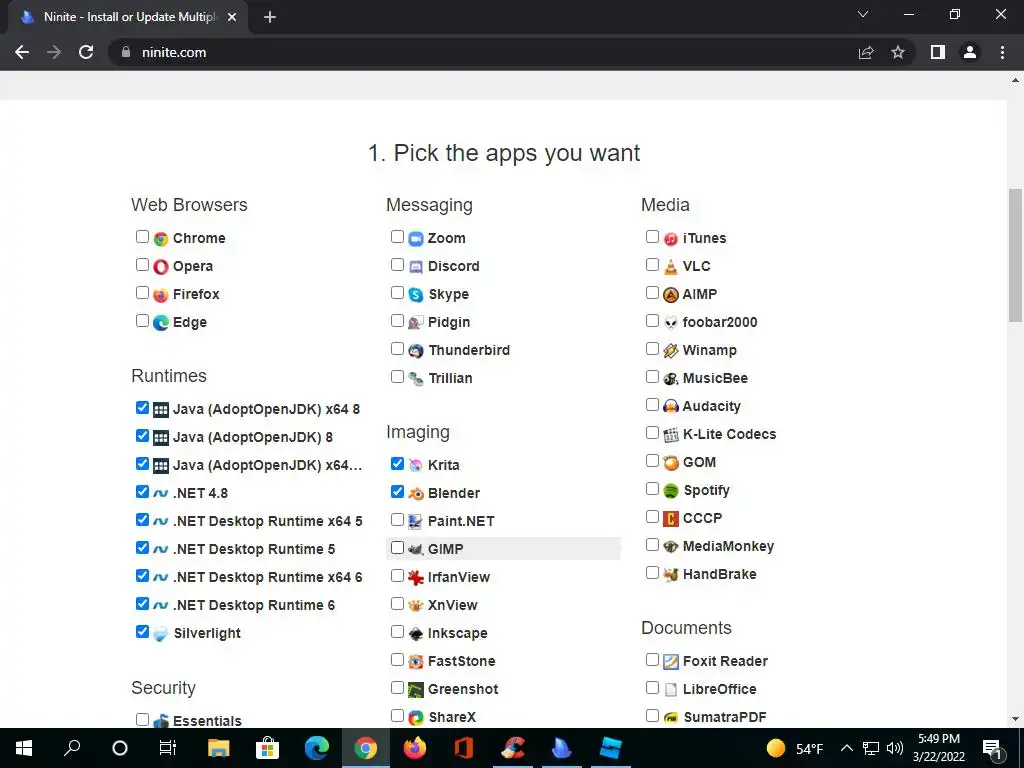Click the AIMP app icon

671,295
